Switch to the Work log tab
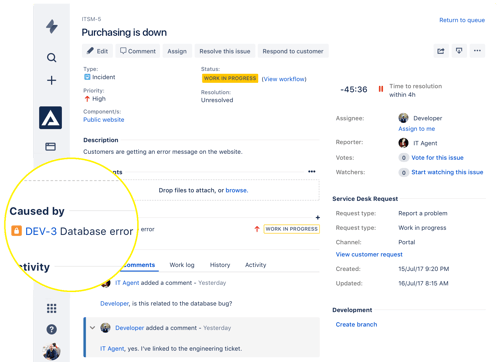The width and height of the screenshot is (500, 362). (182, 265)
